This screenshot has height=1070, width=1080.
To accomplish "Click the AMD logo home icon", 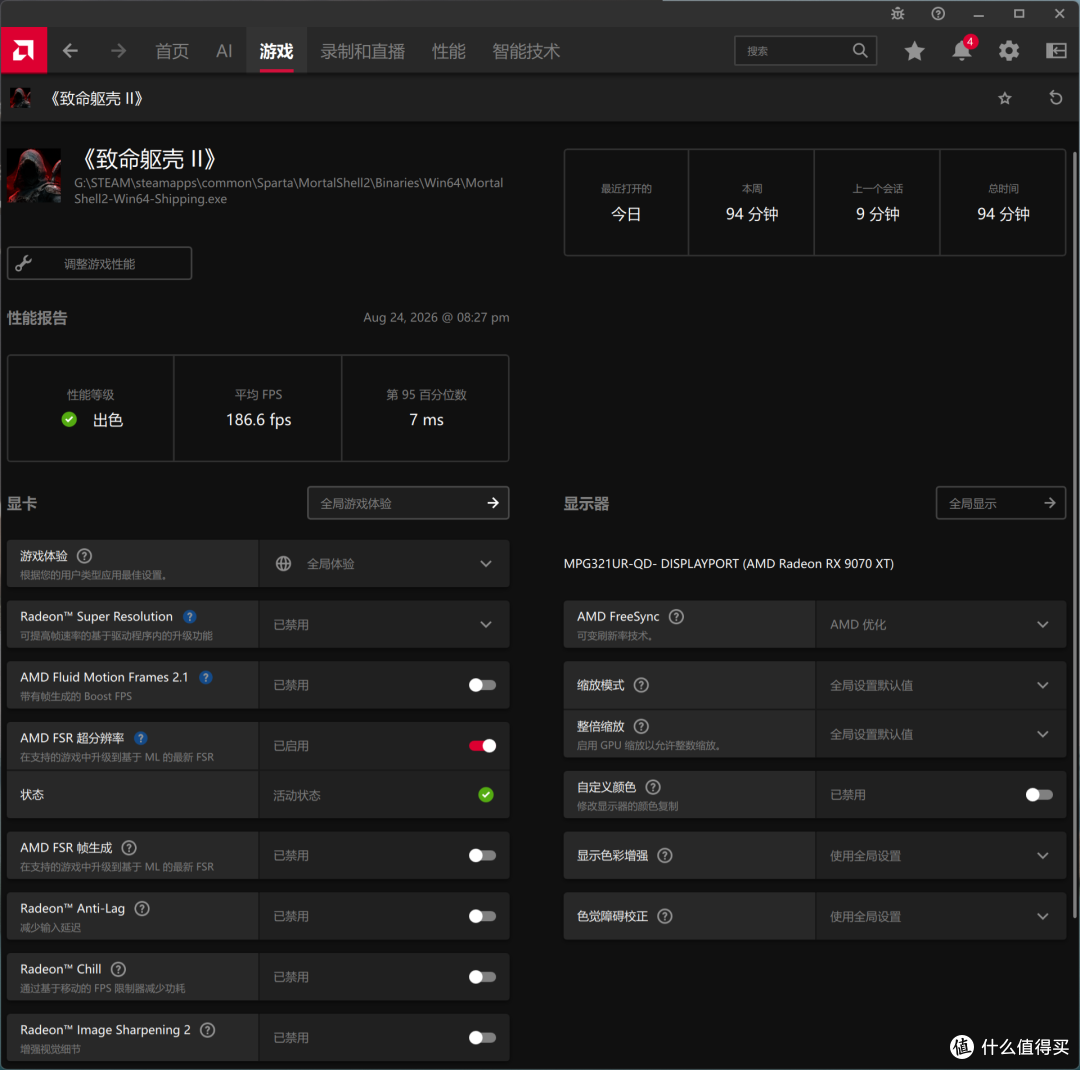I will (23, 50).
